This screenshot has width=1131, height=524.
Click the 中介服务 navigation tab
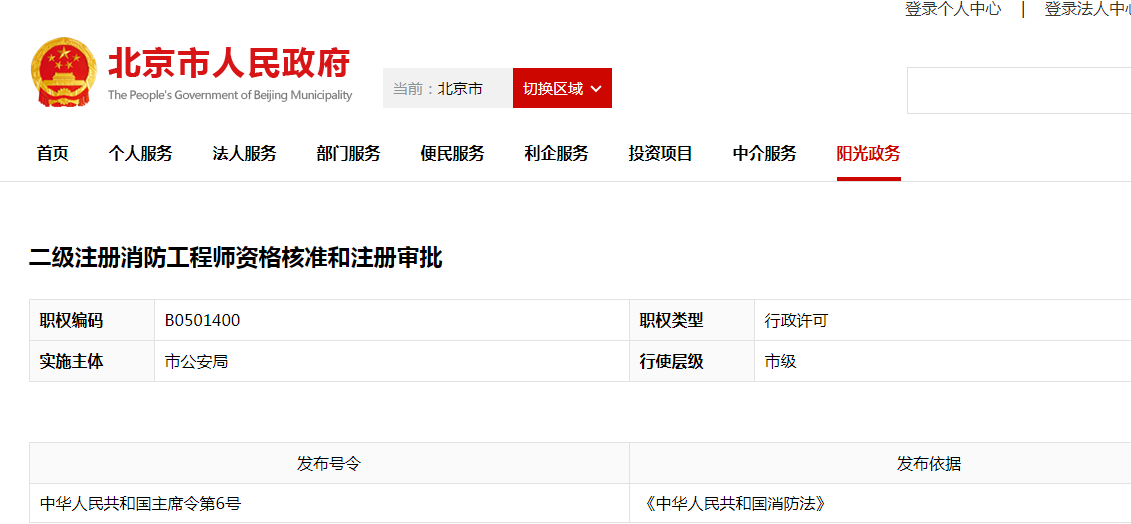(765, 154)
